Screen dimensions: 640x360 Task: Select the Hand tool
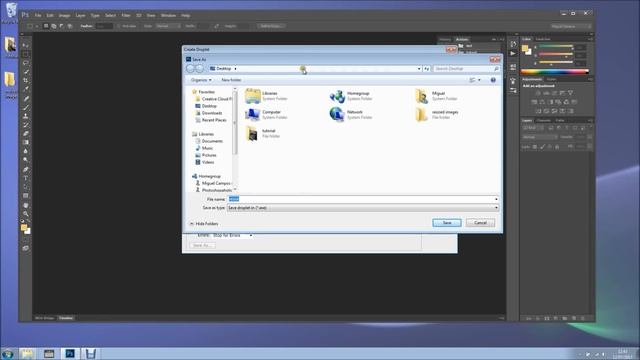(x=26, y=205)
